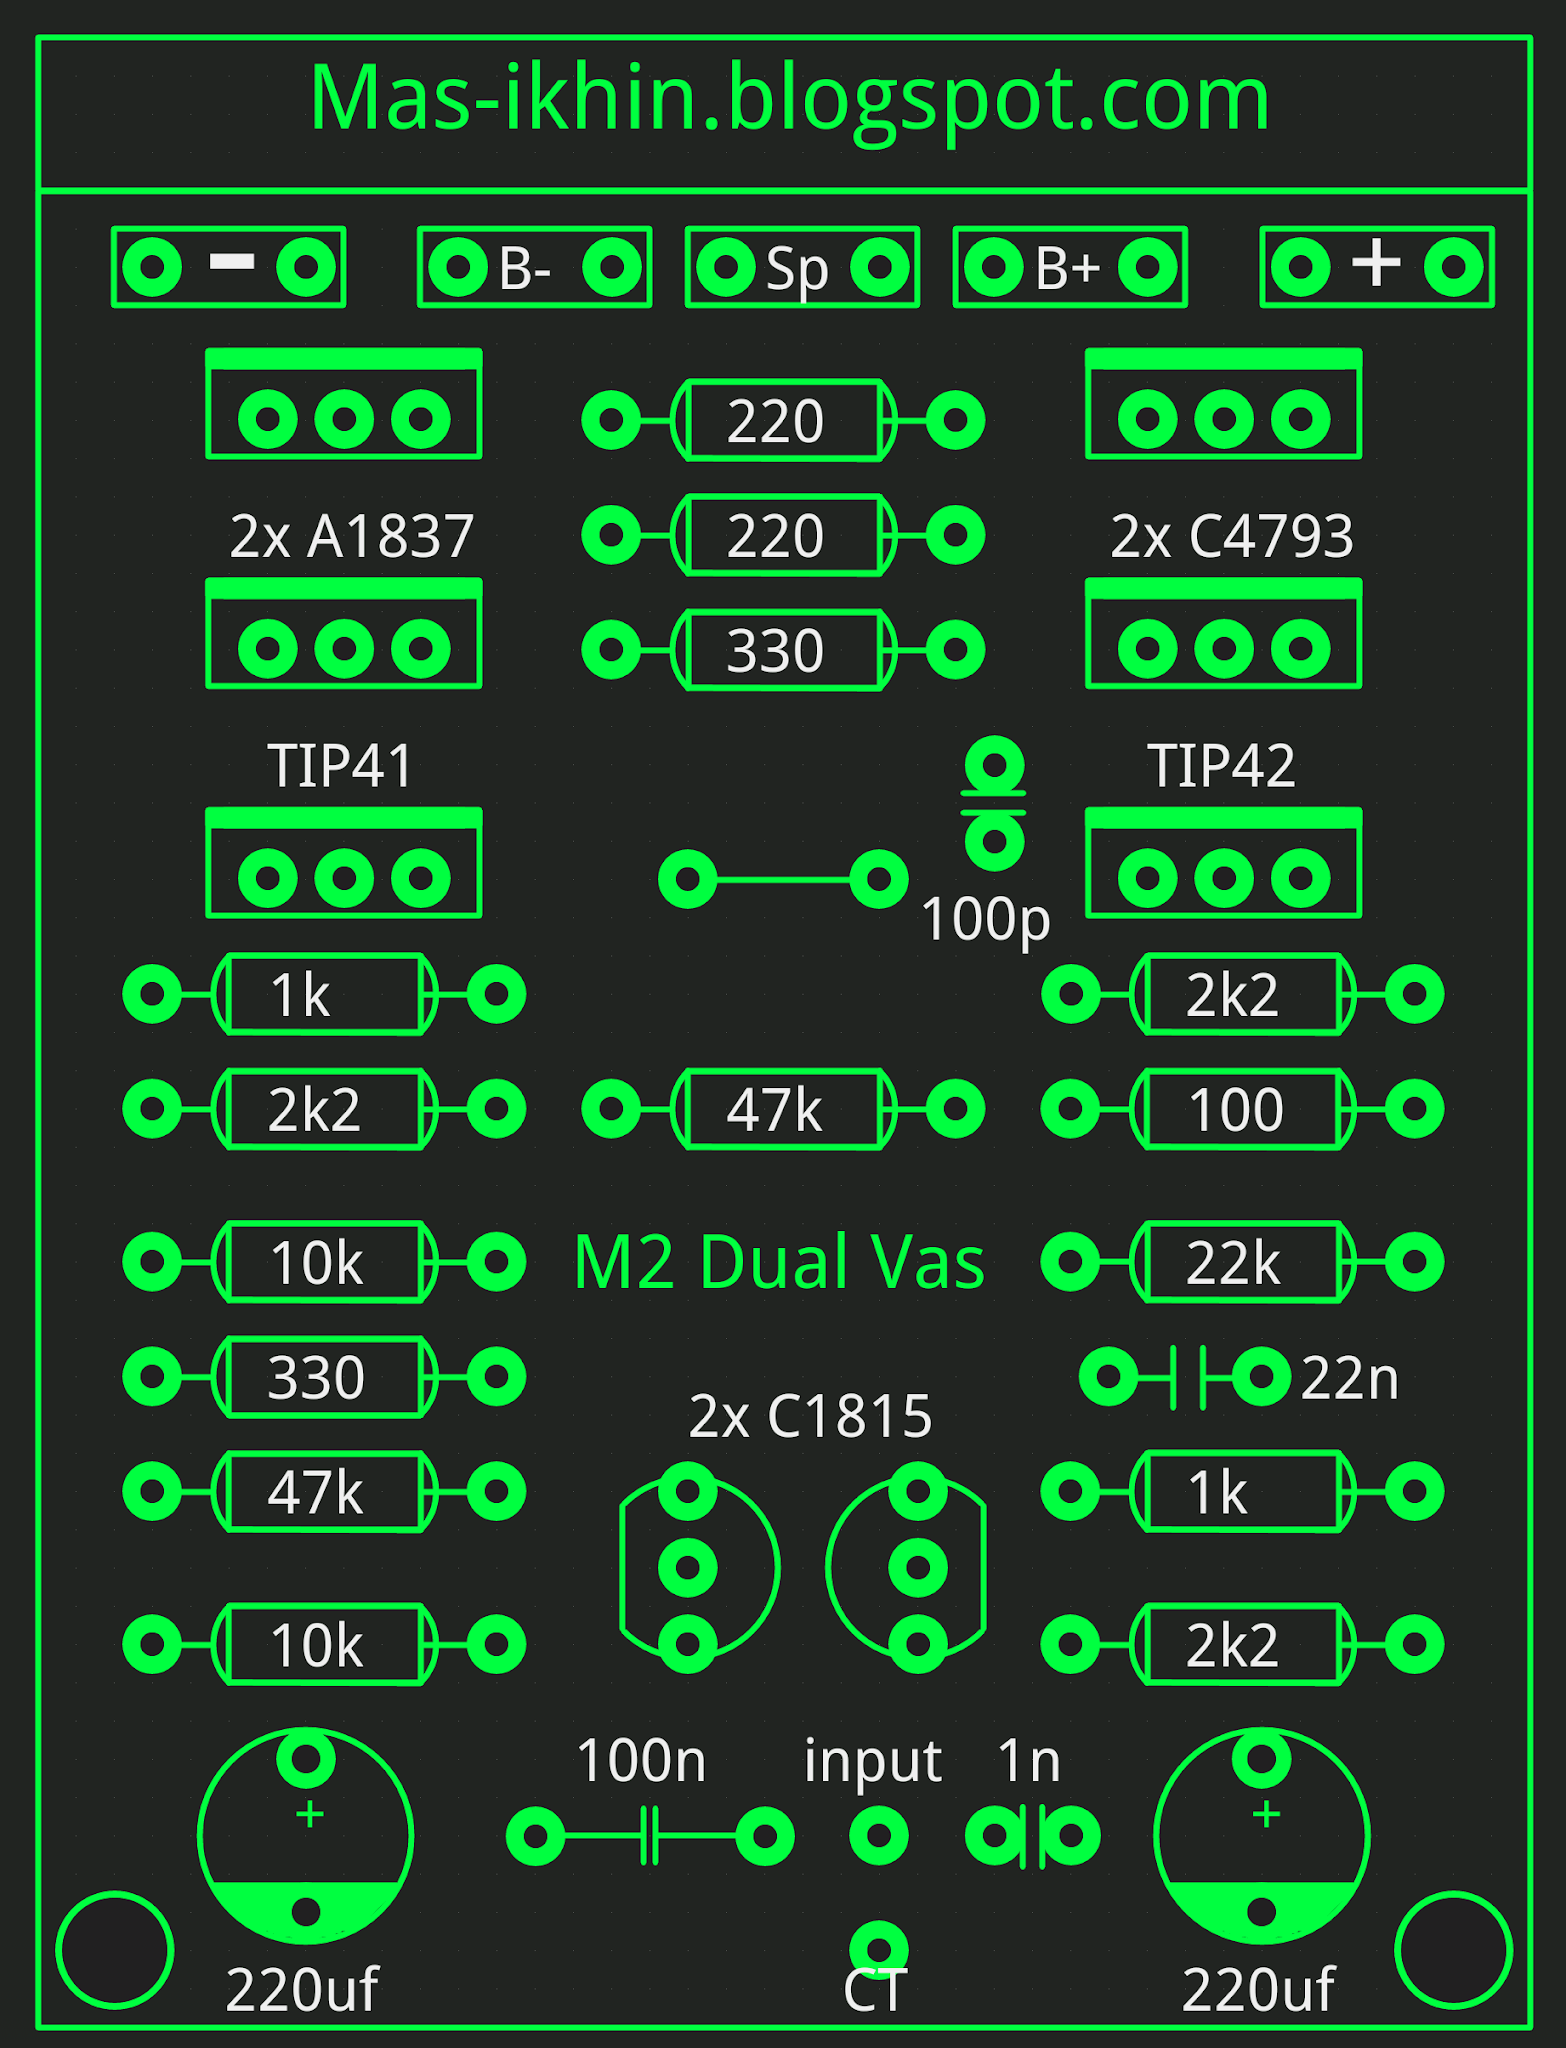This screenshot has height=2048, width=1566.
Task: Select the 330 resistor under the 10k resistor
Action: (324, 1377)
